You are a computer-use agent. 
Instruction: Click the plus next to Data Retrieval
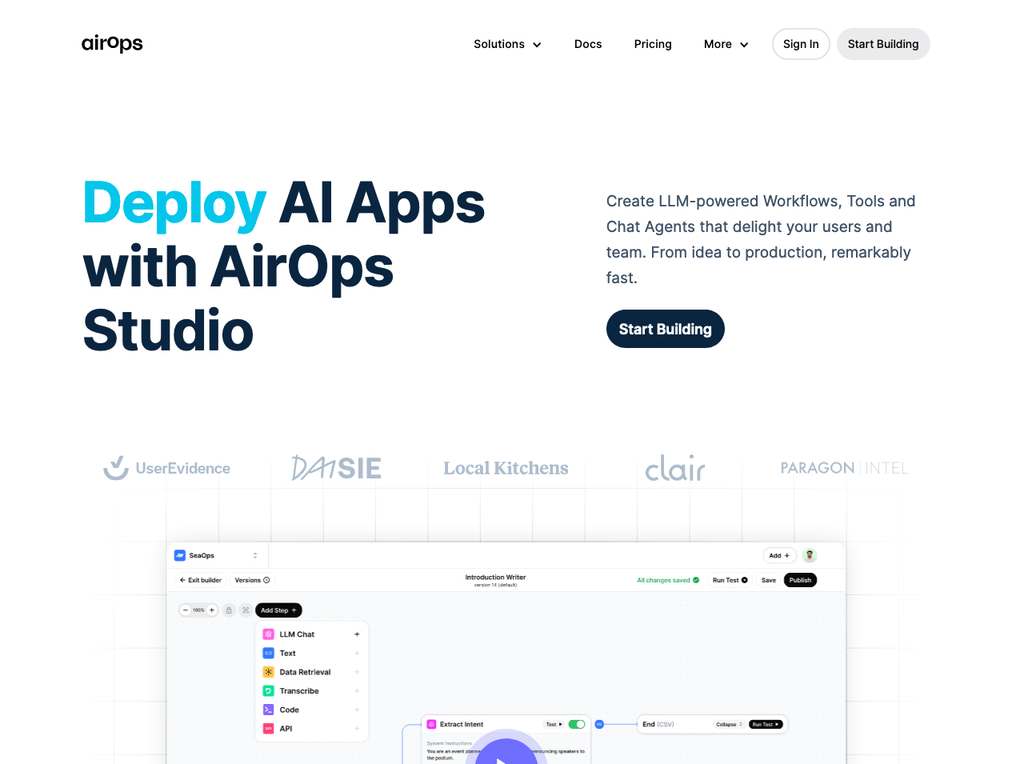click(x=357, y=672)
